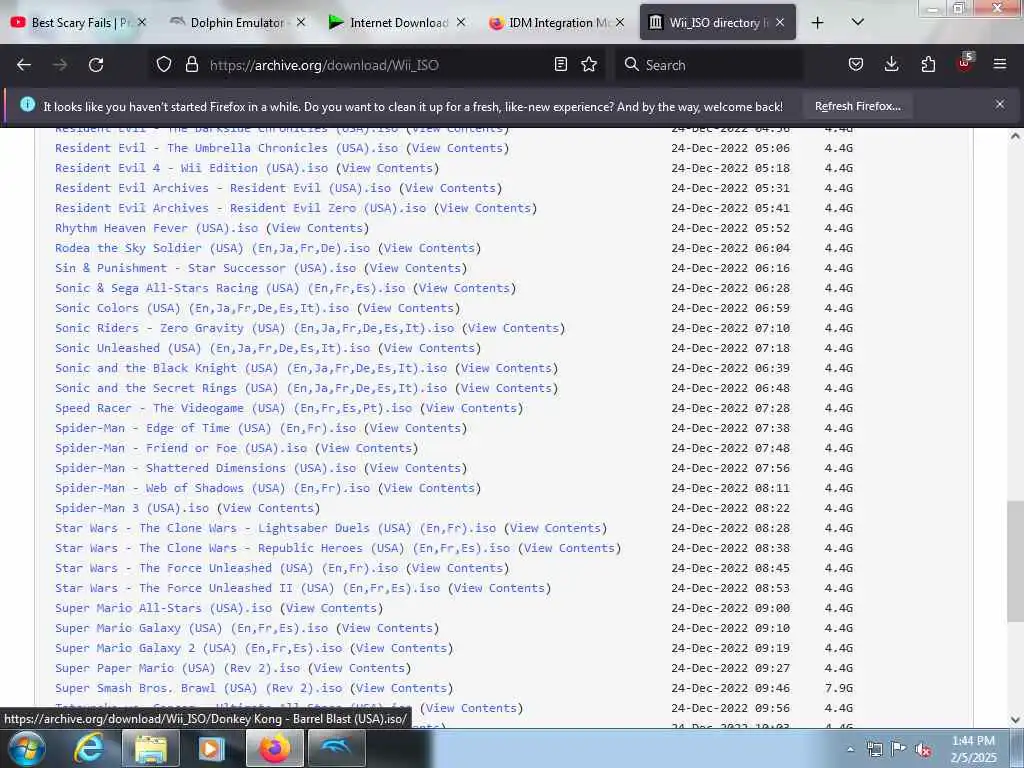Close the Internet Download tab
1024x768 pixels.
[460, 22]
